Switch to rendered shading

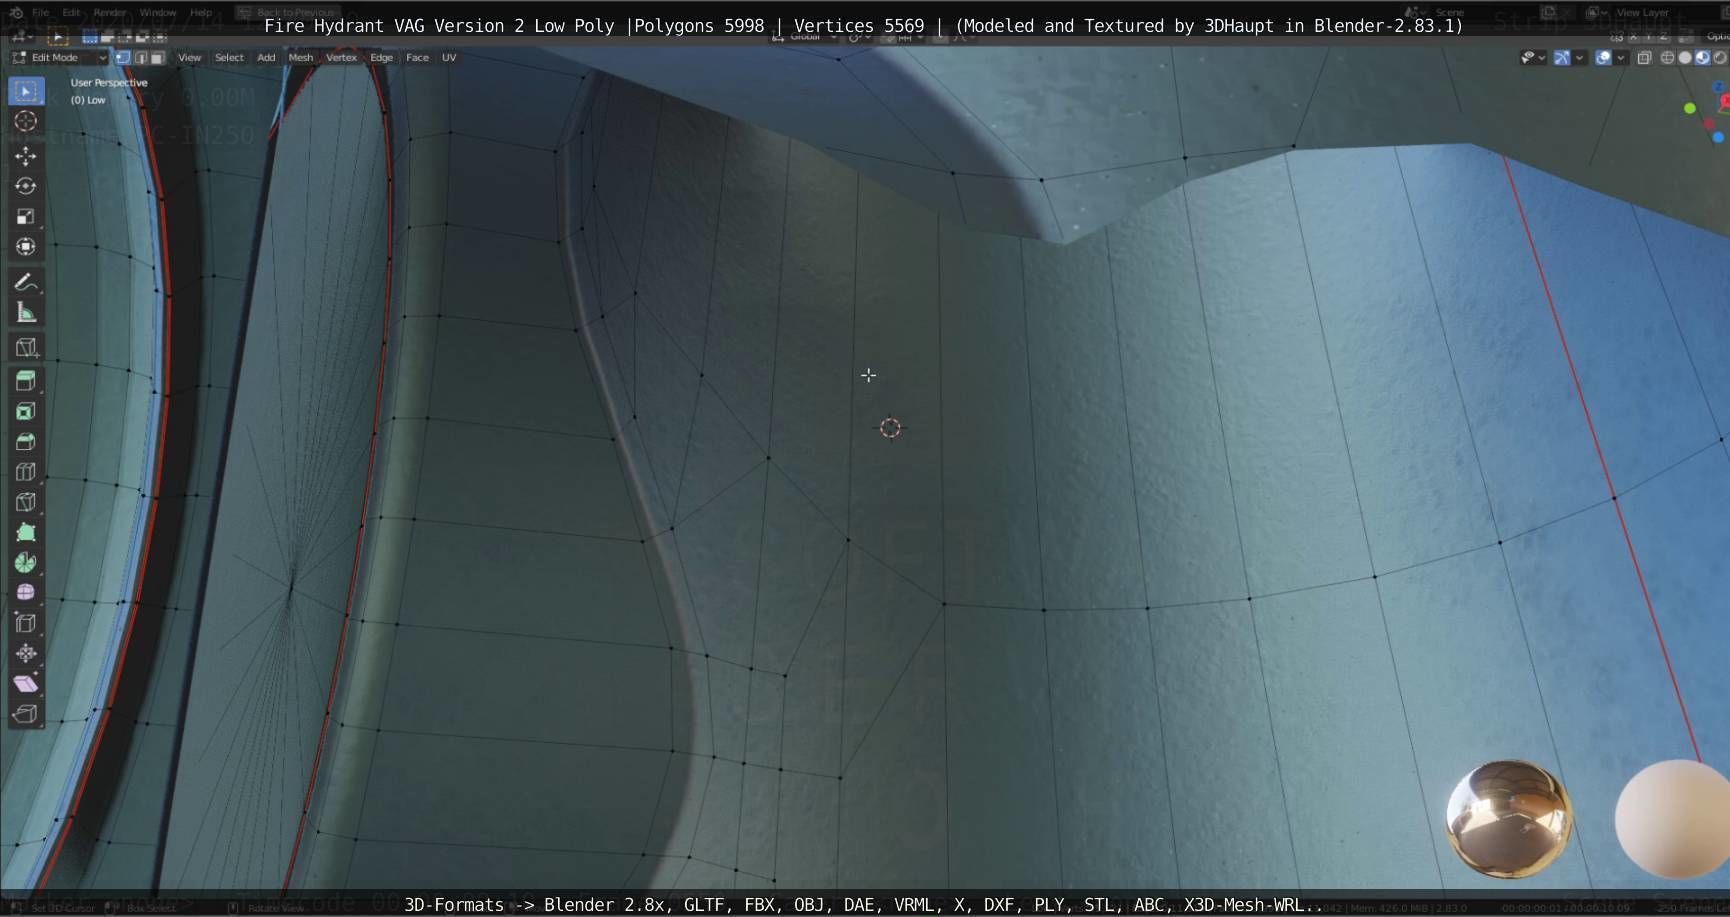1720,58
